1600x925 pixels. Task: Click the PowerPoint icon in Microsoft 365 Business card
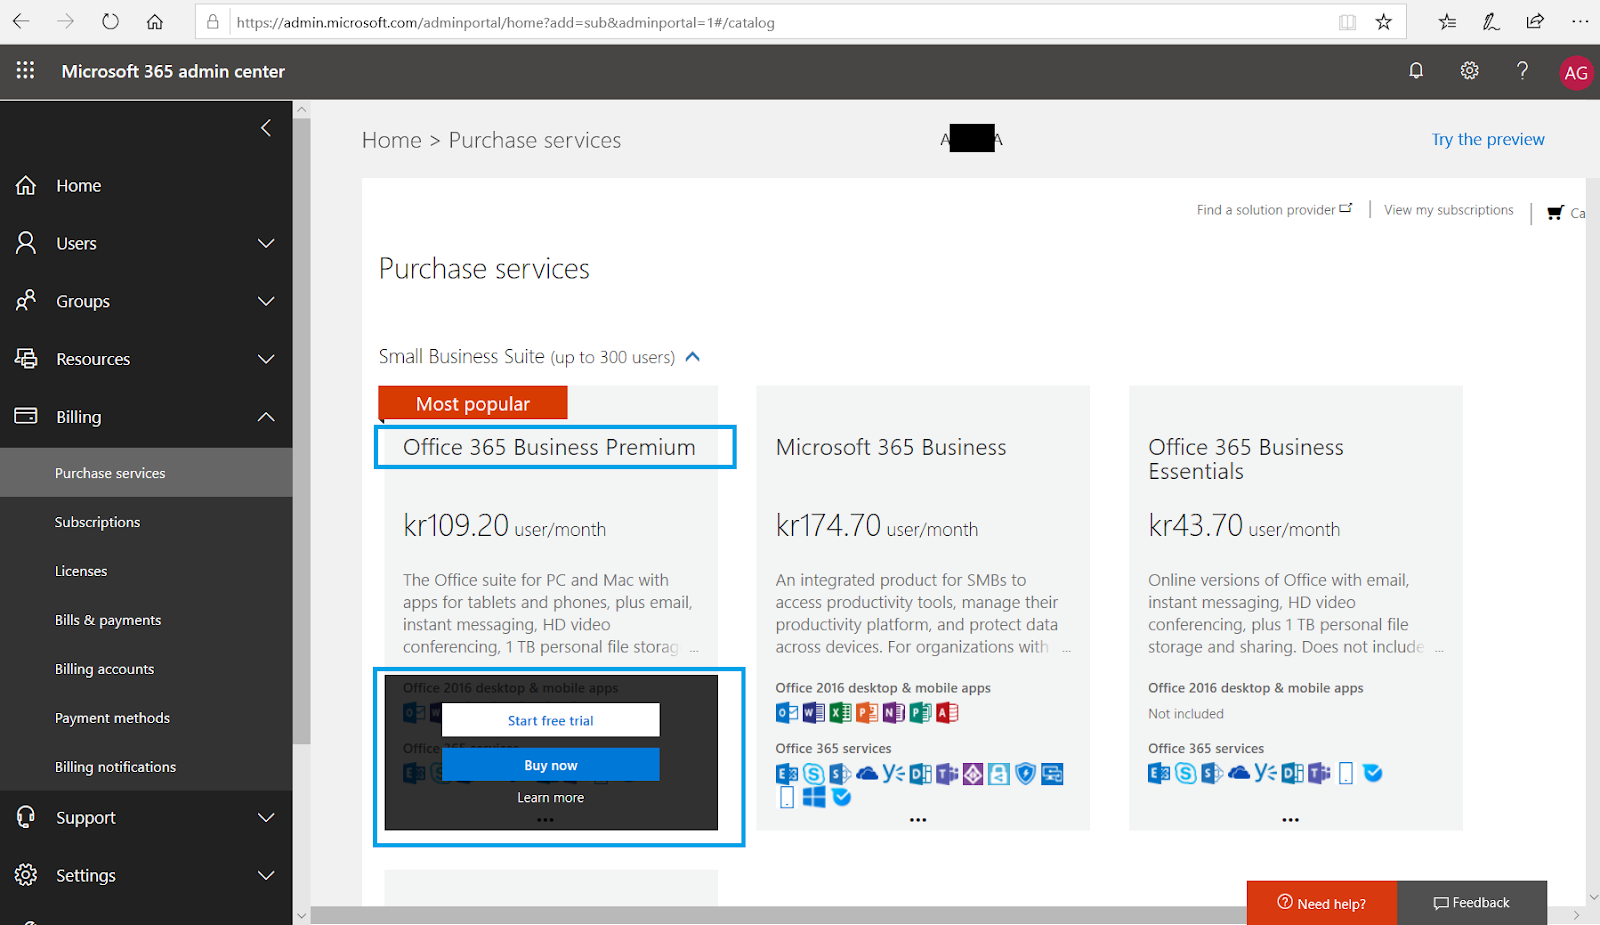click(x=867, y=713)
